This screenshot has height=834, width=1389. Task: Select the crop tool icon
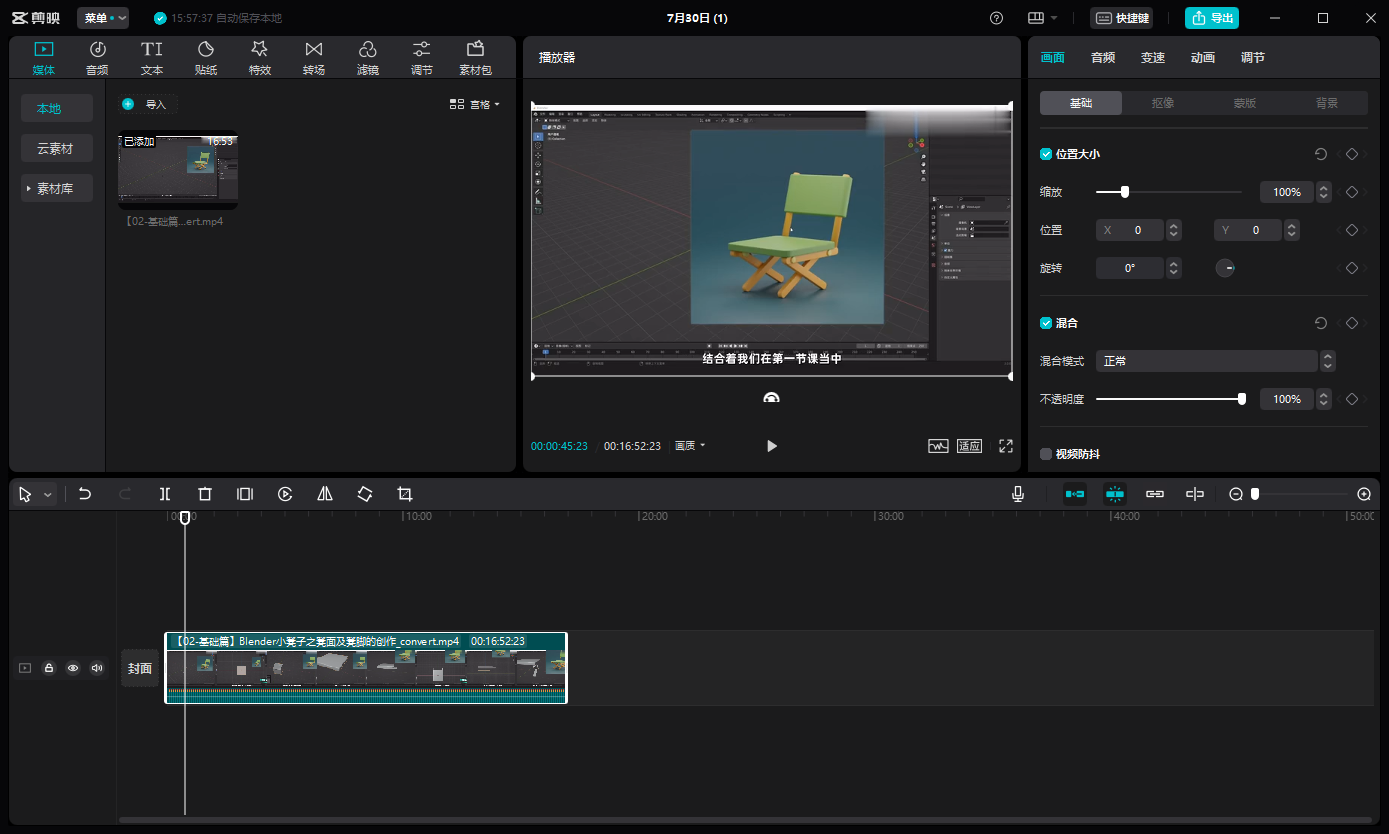point(405,494)
